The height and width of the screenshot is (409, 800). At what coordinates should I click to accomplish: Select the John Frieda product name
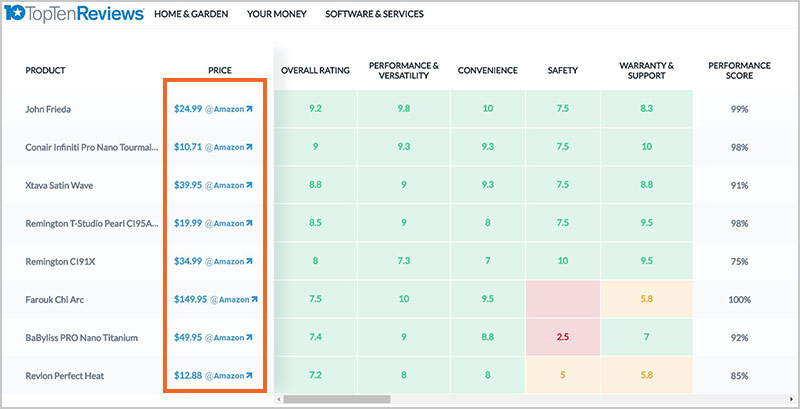point(48,109)
